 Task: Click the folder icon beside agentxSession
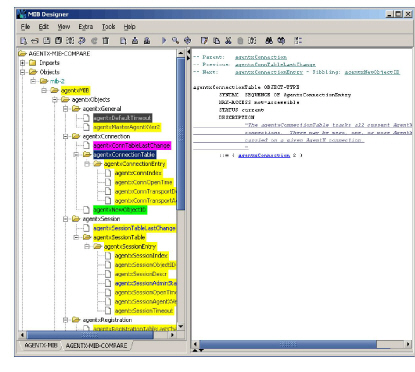pos(76,219)
